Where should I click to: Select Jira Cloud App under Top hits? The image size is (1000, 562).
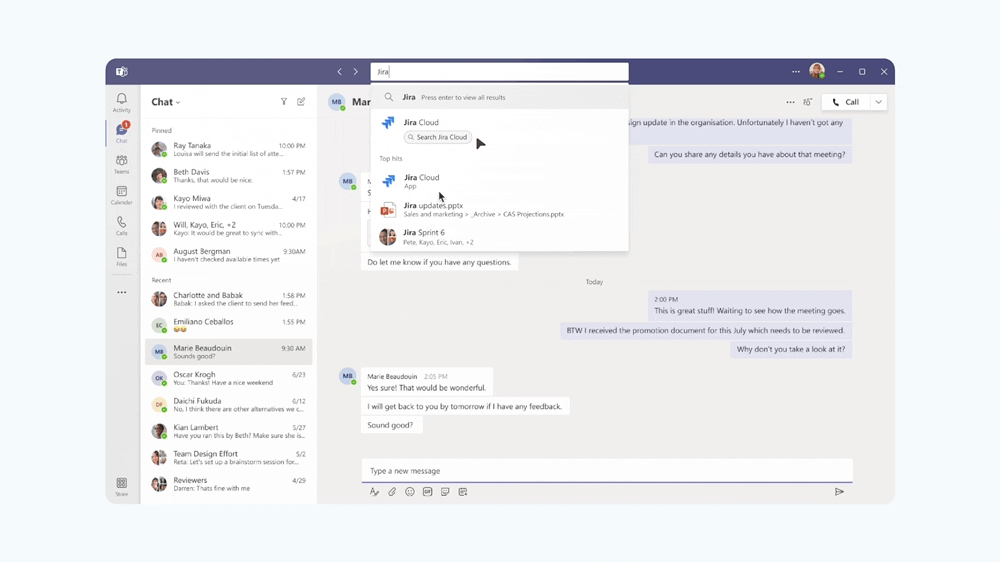coord(499,181)
